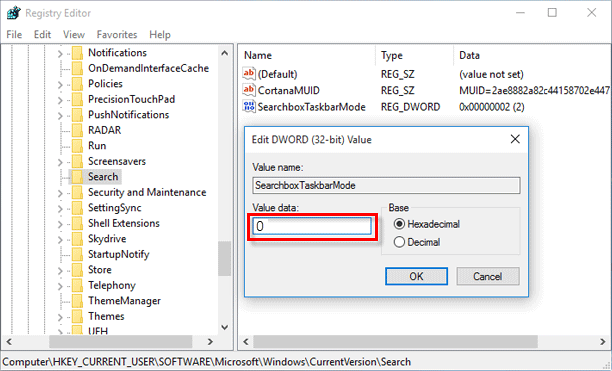The width and height of the screenshot is (612, 371).
Task: Select the SearchboxTaskbarMode value name
Action: coord(311,107)
